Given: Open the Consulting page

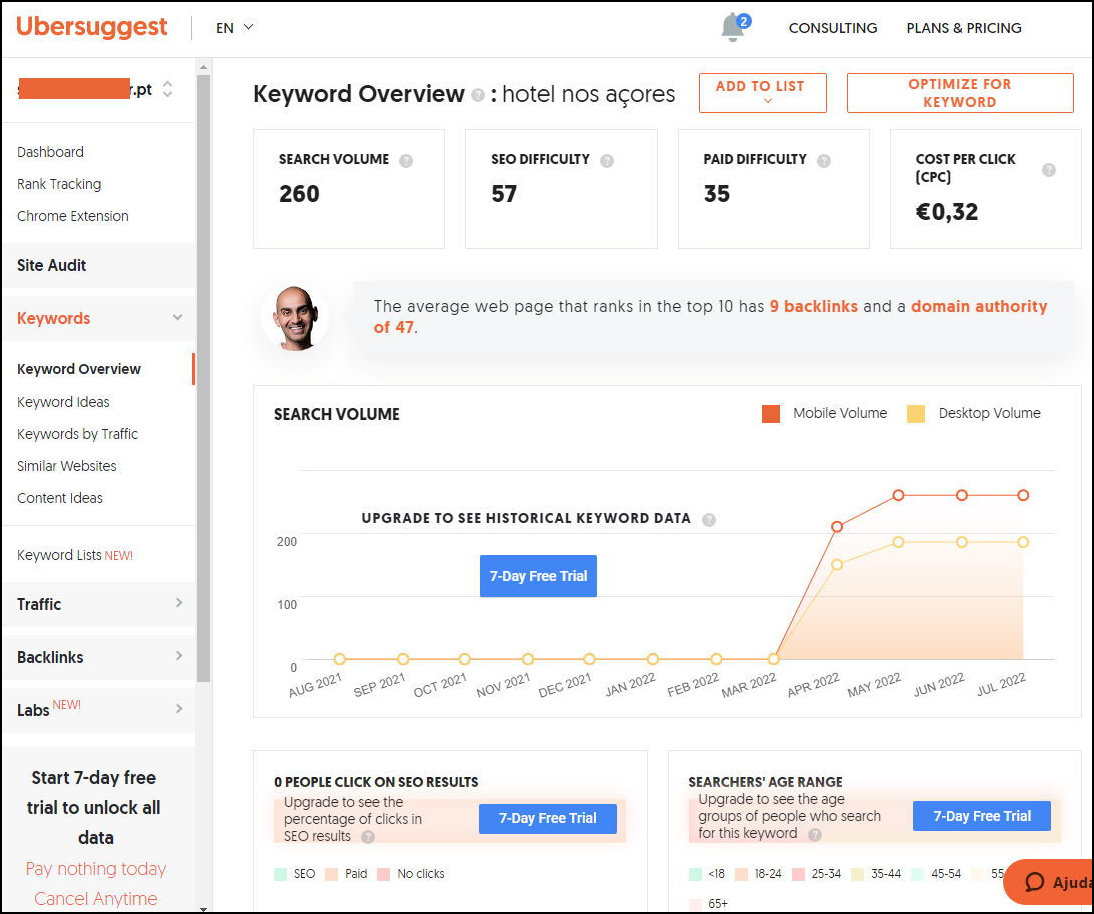Looking at the screenshot, I should click(x=833, y=28).
